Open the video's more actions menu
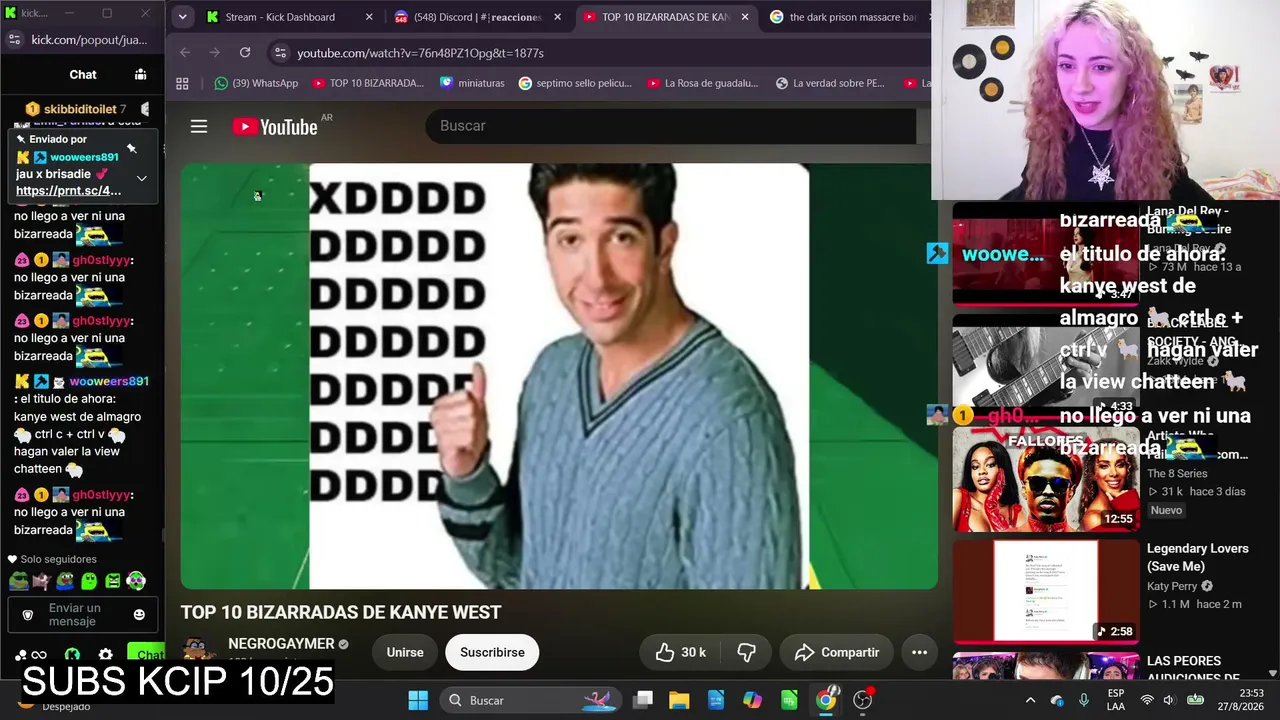 (919, 652)
